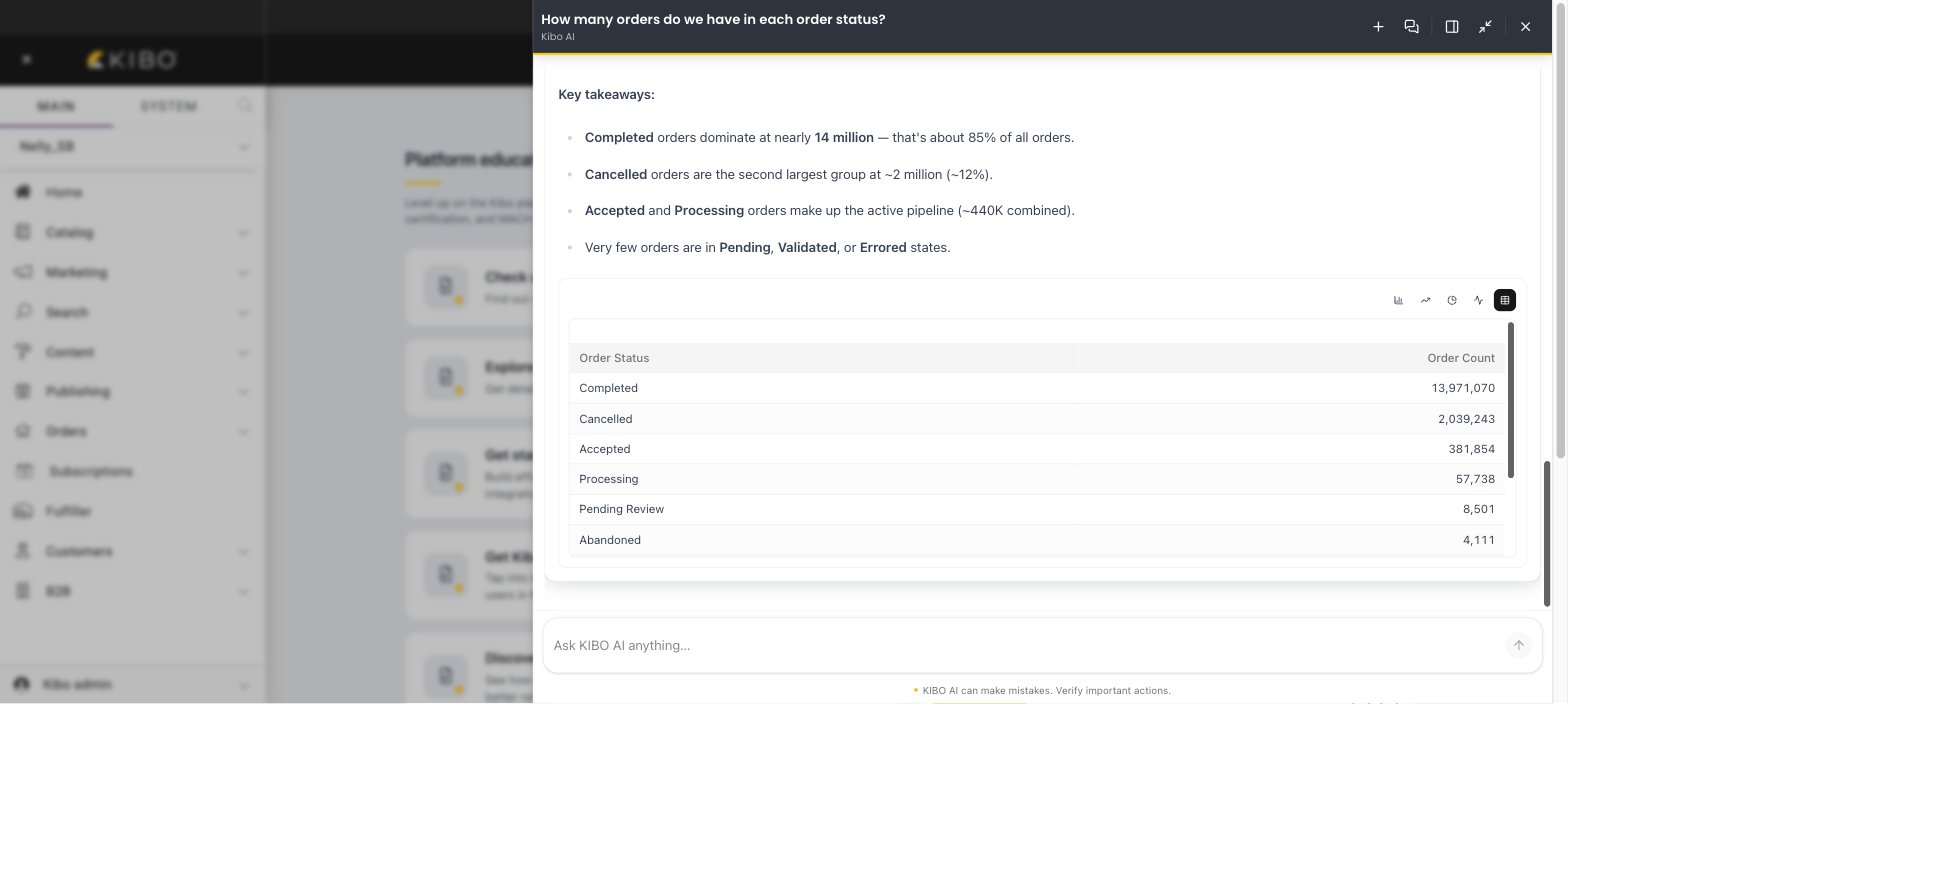Close the sidebar with the top-left X
This screenshot has height=878, width=1960.
(x=27, y=60)
